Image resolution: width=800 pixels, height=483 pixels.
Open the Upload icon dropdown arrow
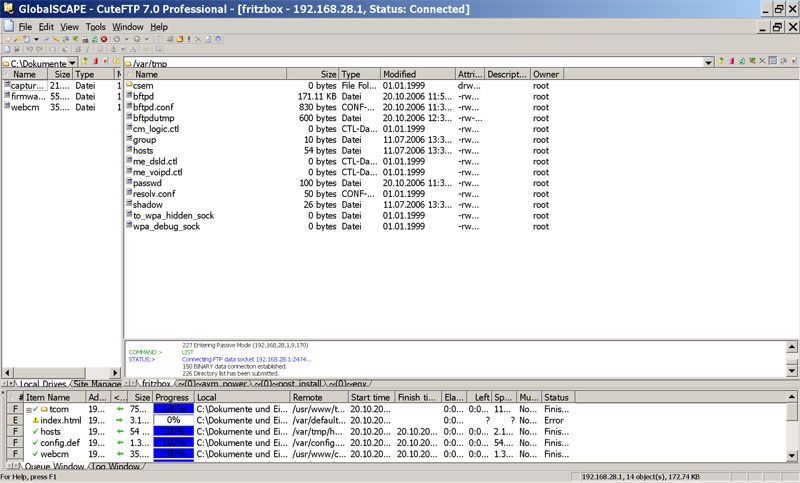147,39
